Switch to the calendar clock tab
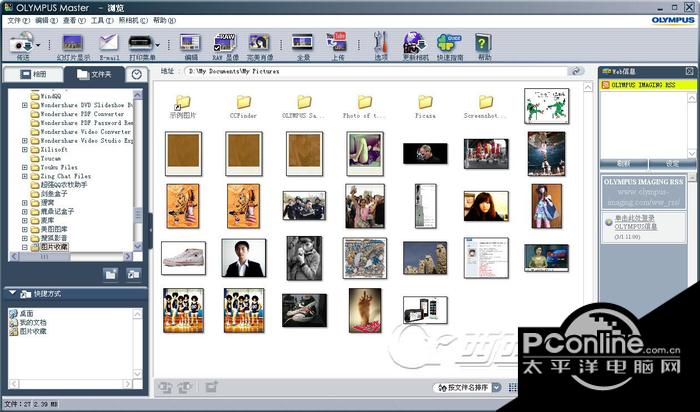Image resolution: width=700 pixels, height=412 pixels. 137,75
